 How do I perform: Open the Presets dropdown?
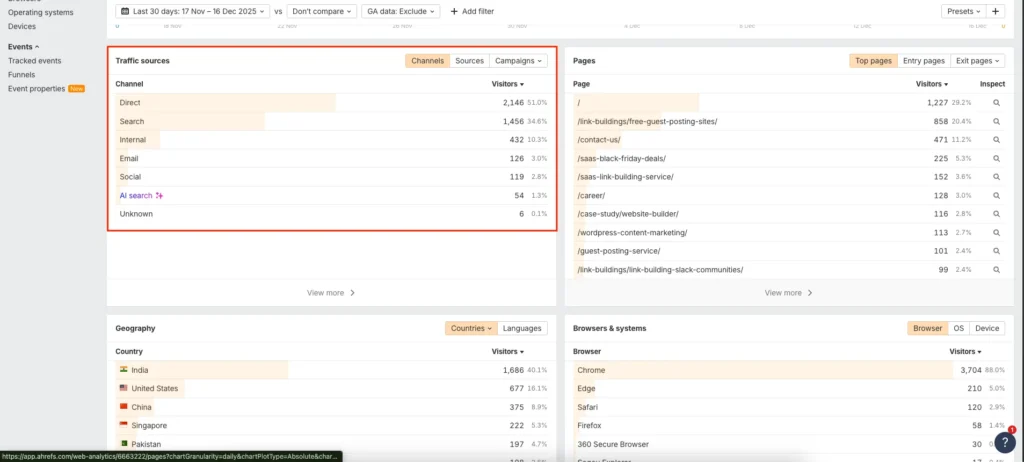click(x=963, y=11)
